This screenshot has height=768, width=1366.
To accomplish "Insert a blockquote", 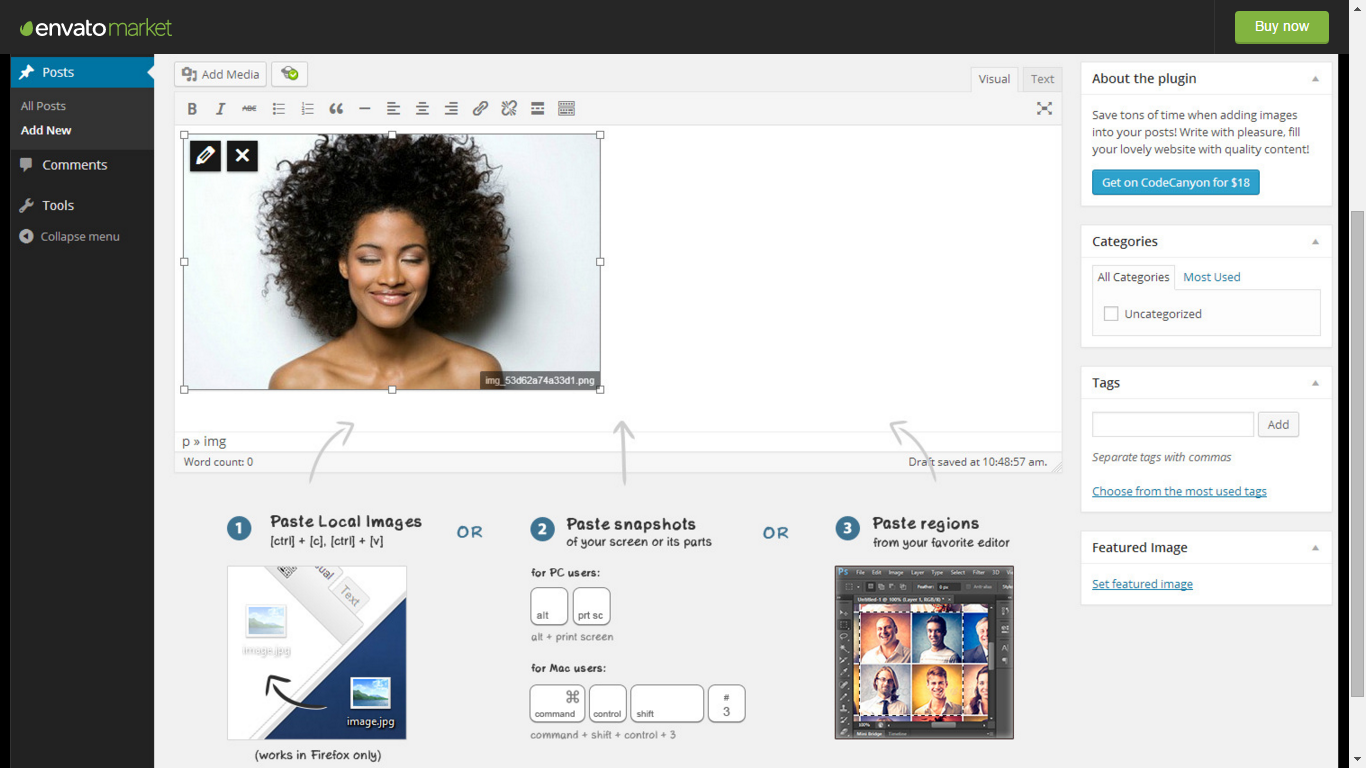I will (x=336, y=109).
